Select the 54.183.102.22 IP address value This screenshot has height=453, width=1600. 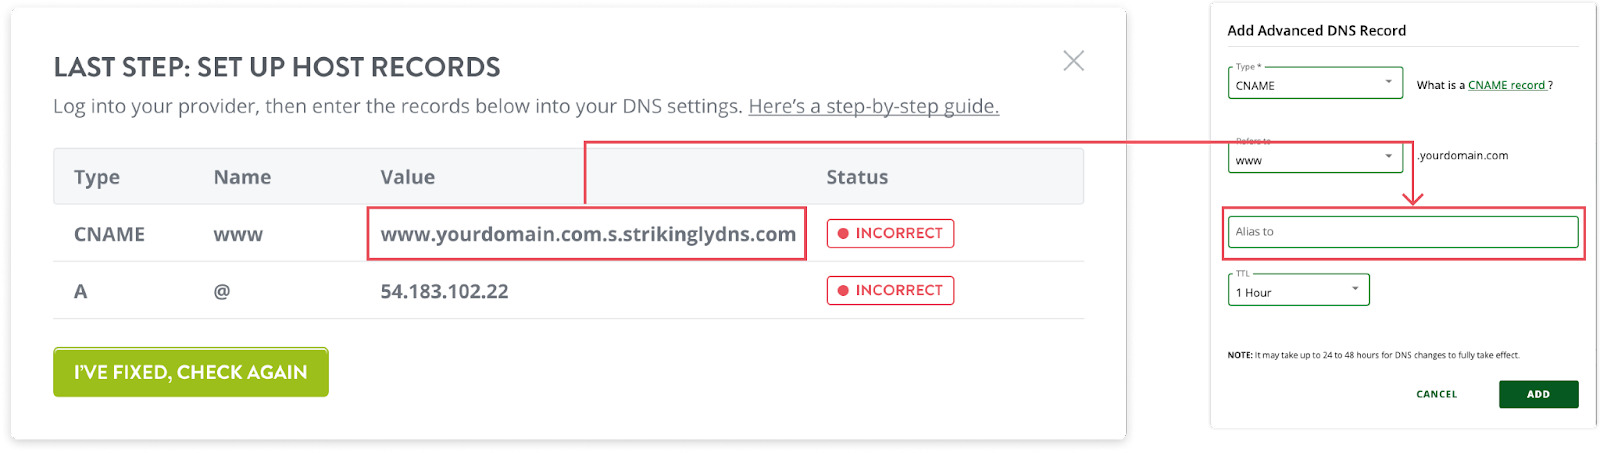[x=444, y=291]
